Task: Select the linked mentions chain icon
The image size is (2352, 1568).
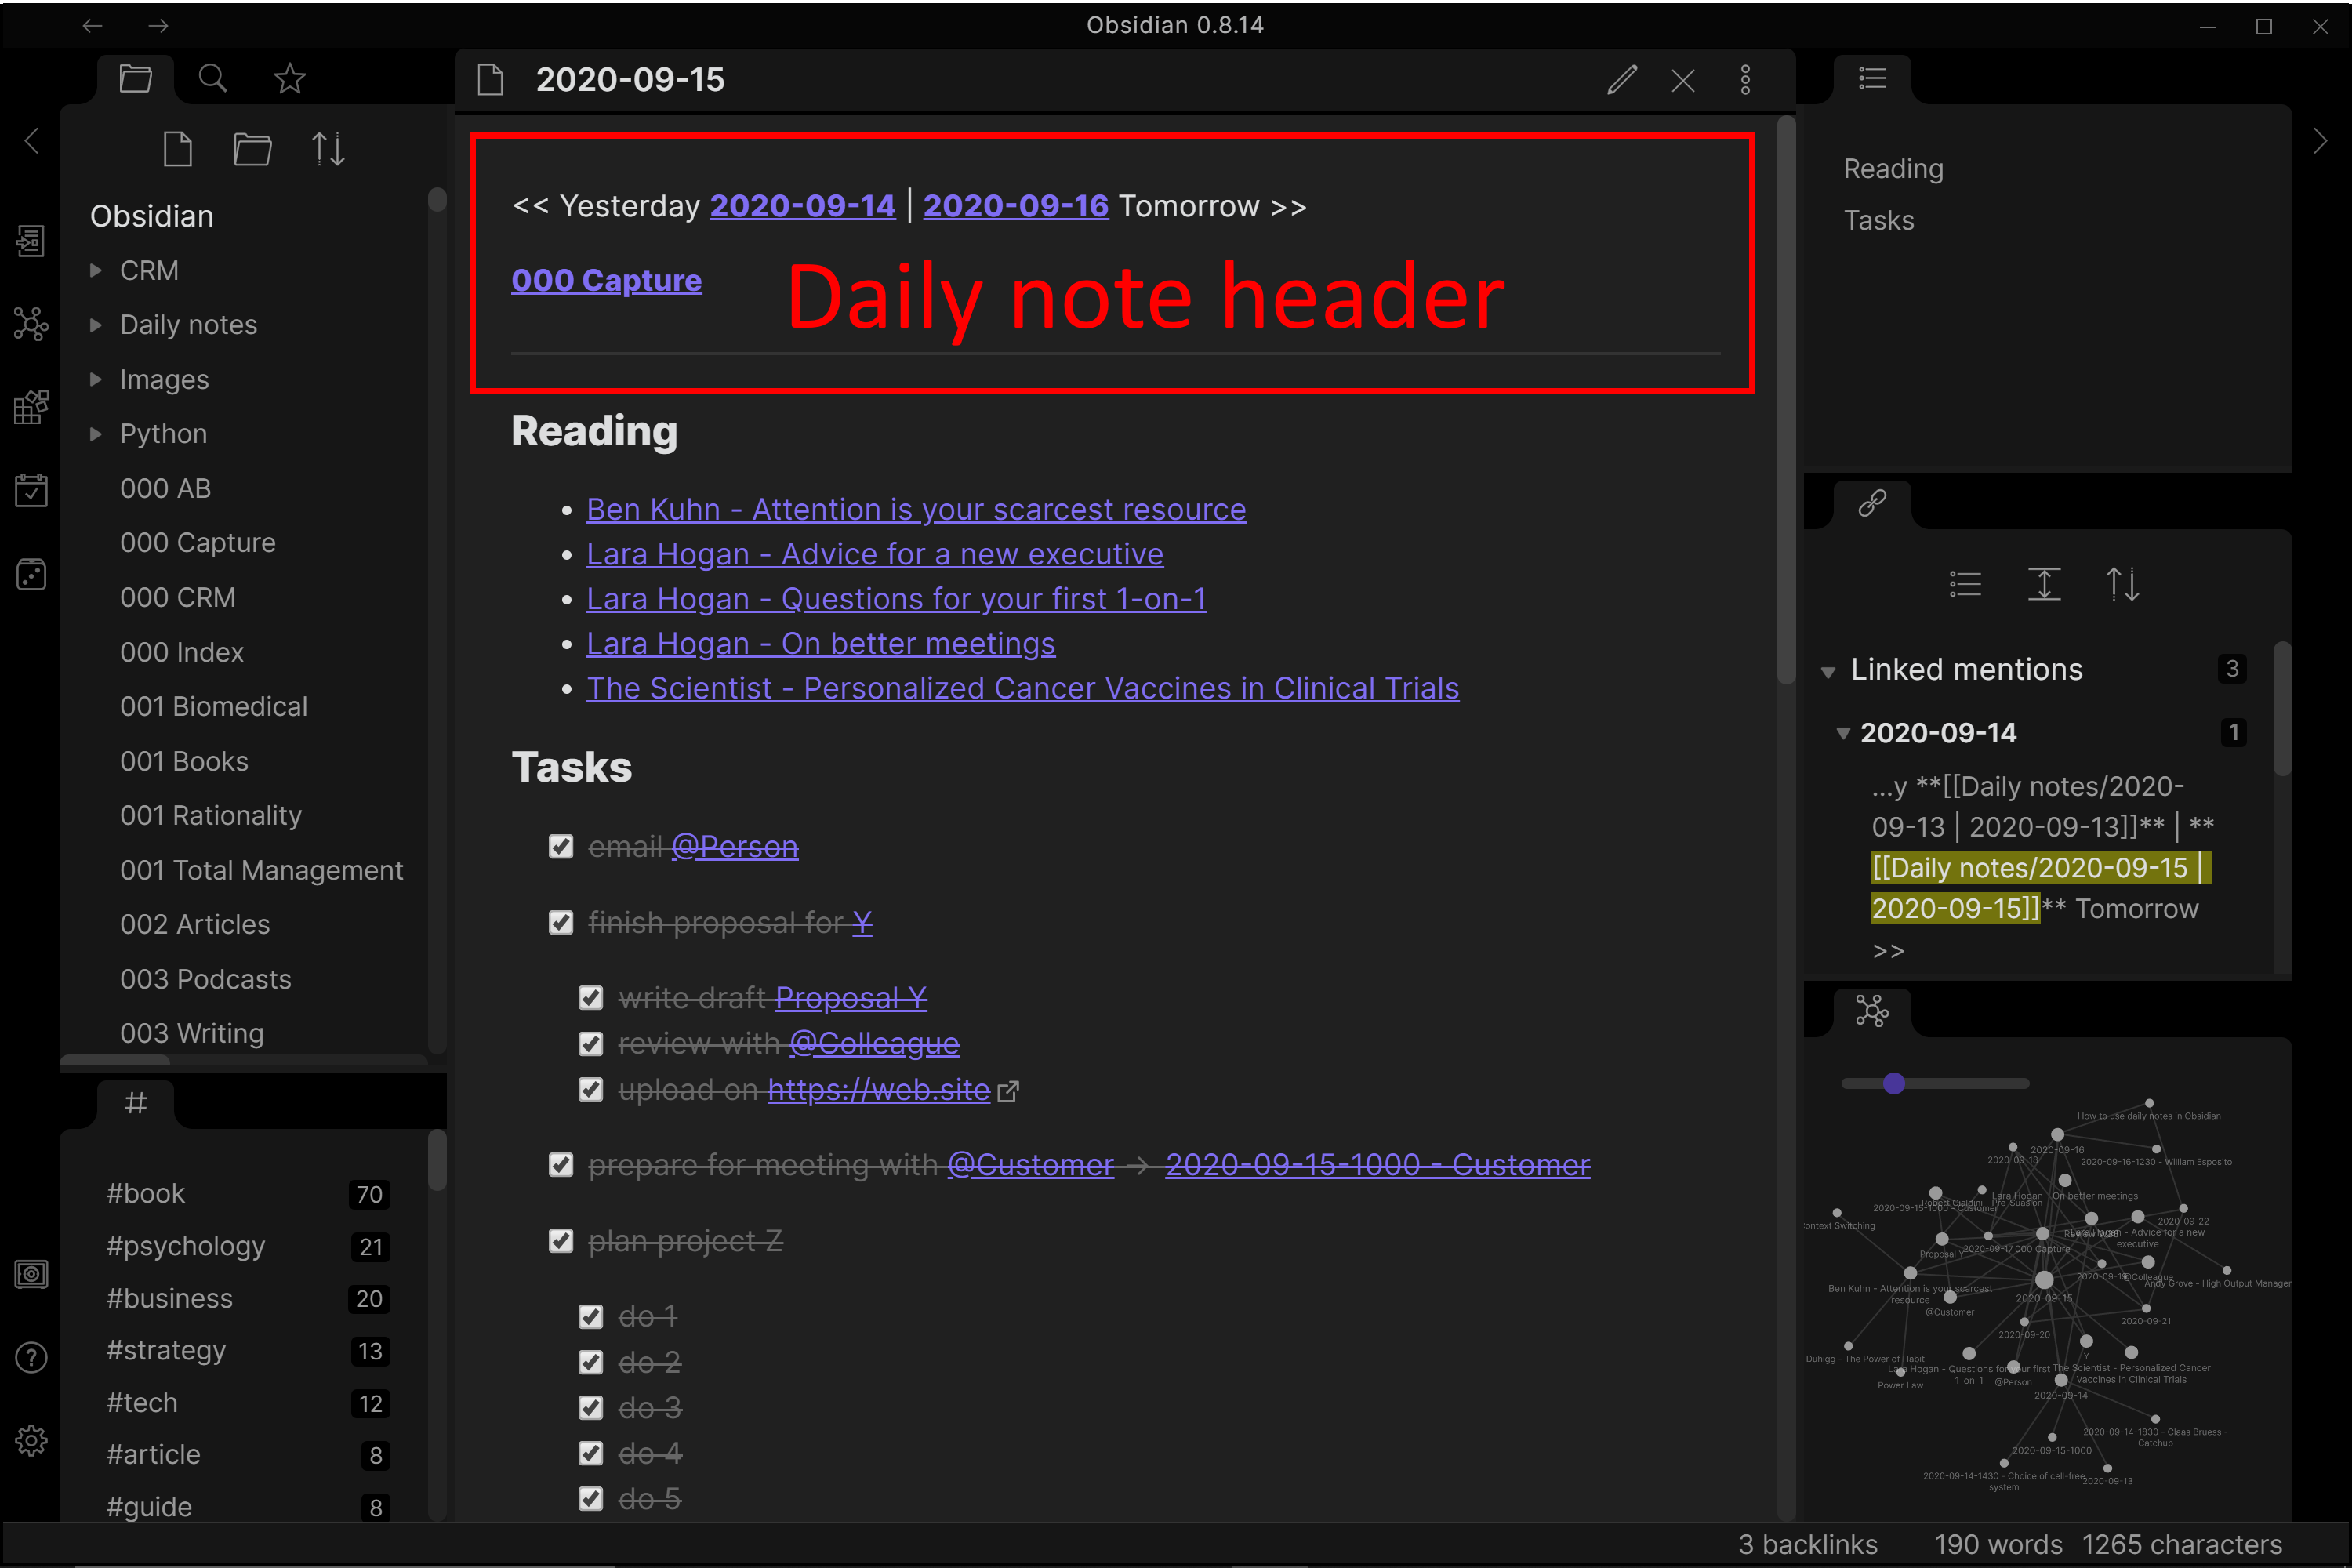Action: point(1871,504)
